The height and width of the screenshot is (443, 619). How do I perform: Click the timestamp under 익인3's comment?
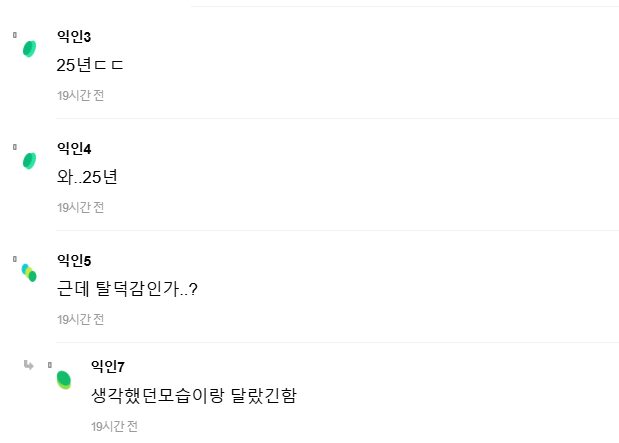[80, 95]
